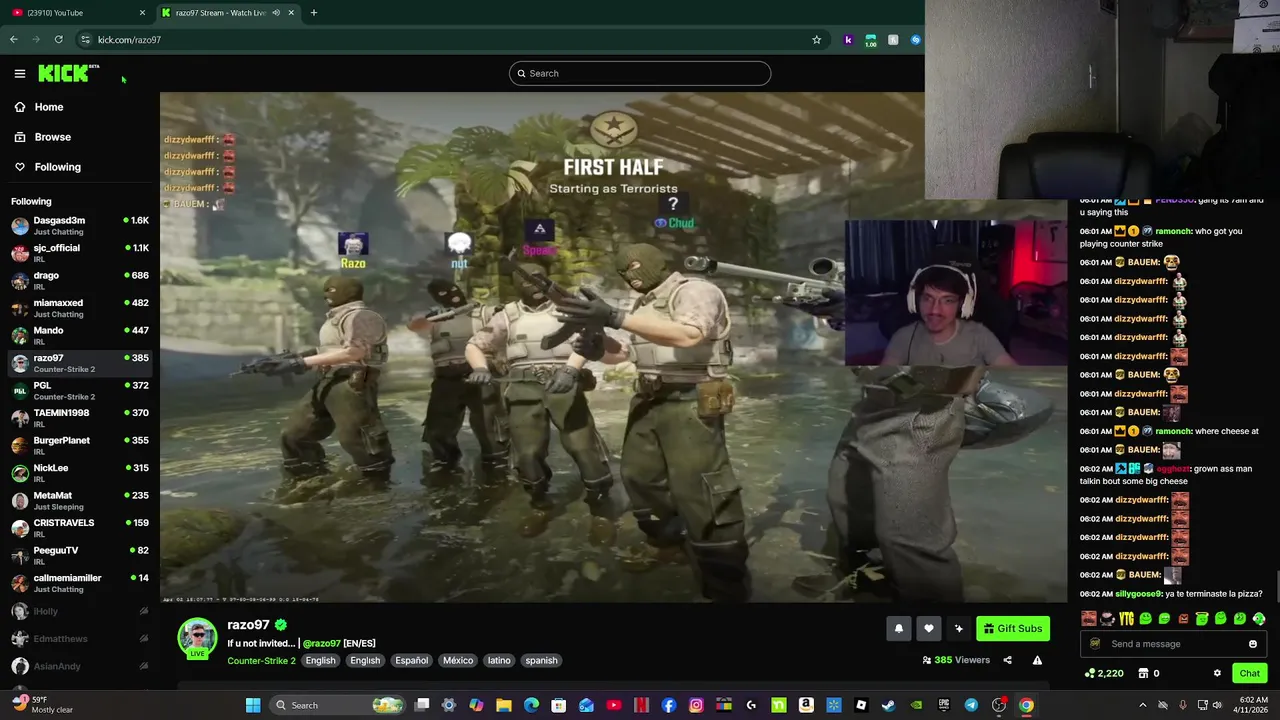
Task: Share the stream with the share icon
Action: pyautogui.click(x=1007, y=660)
